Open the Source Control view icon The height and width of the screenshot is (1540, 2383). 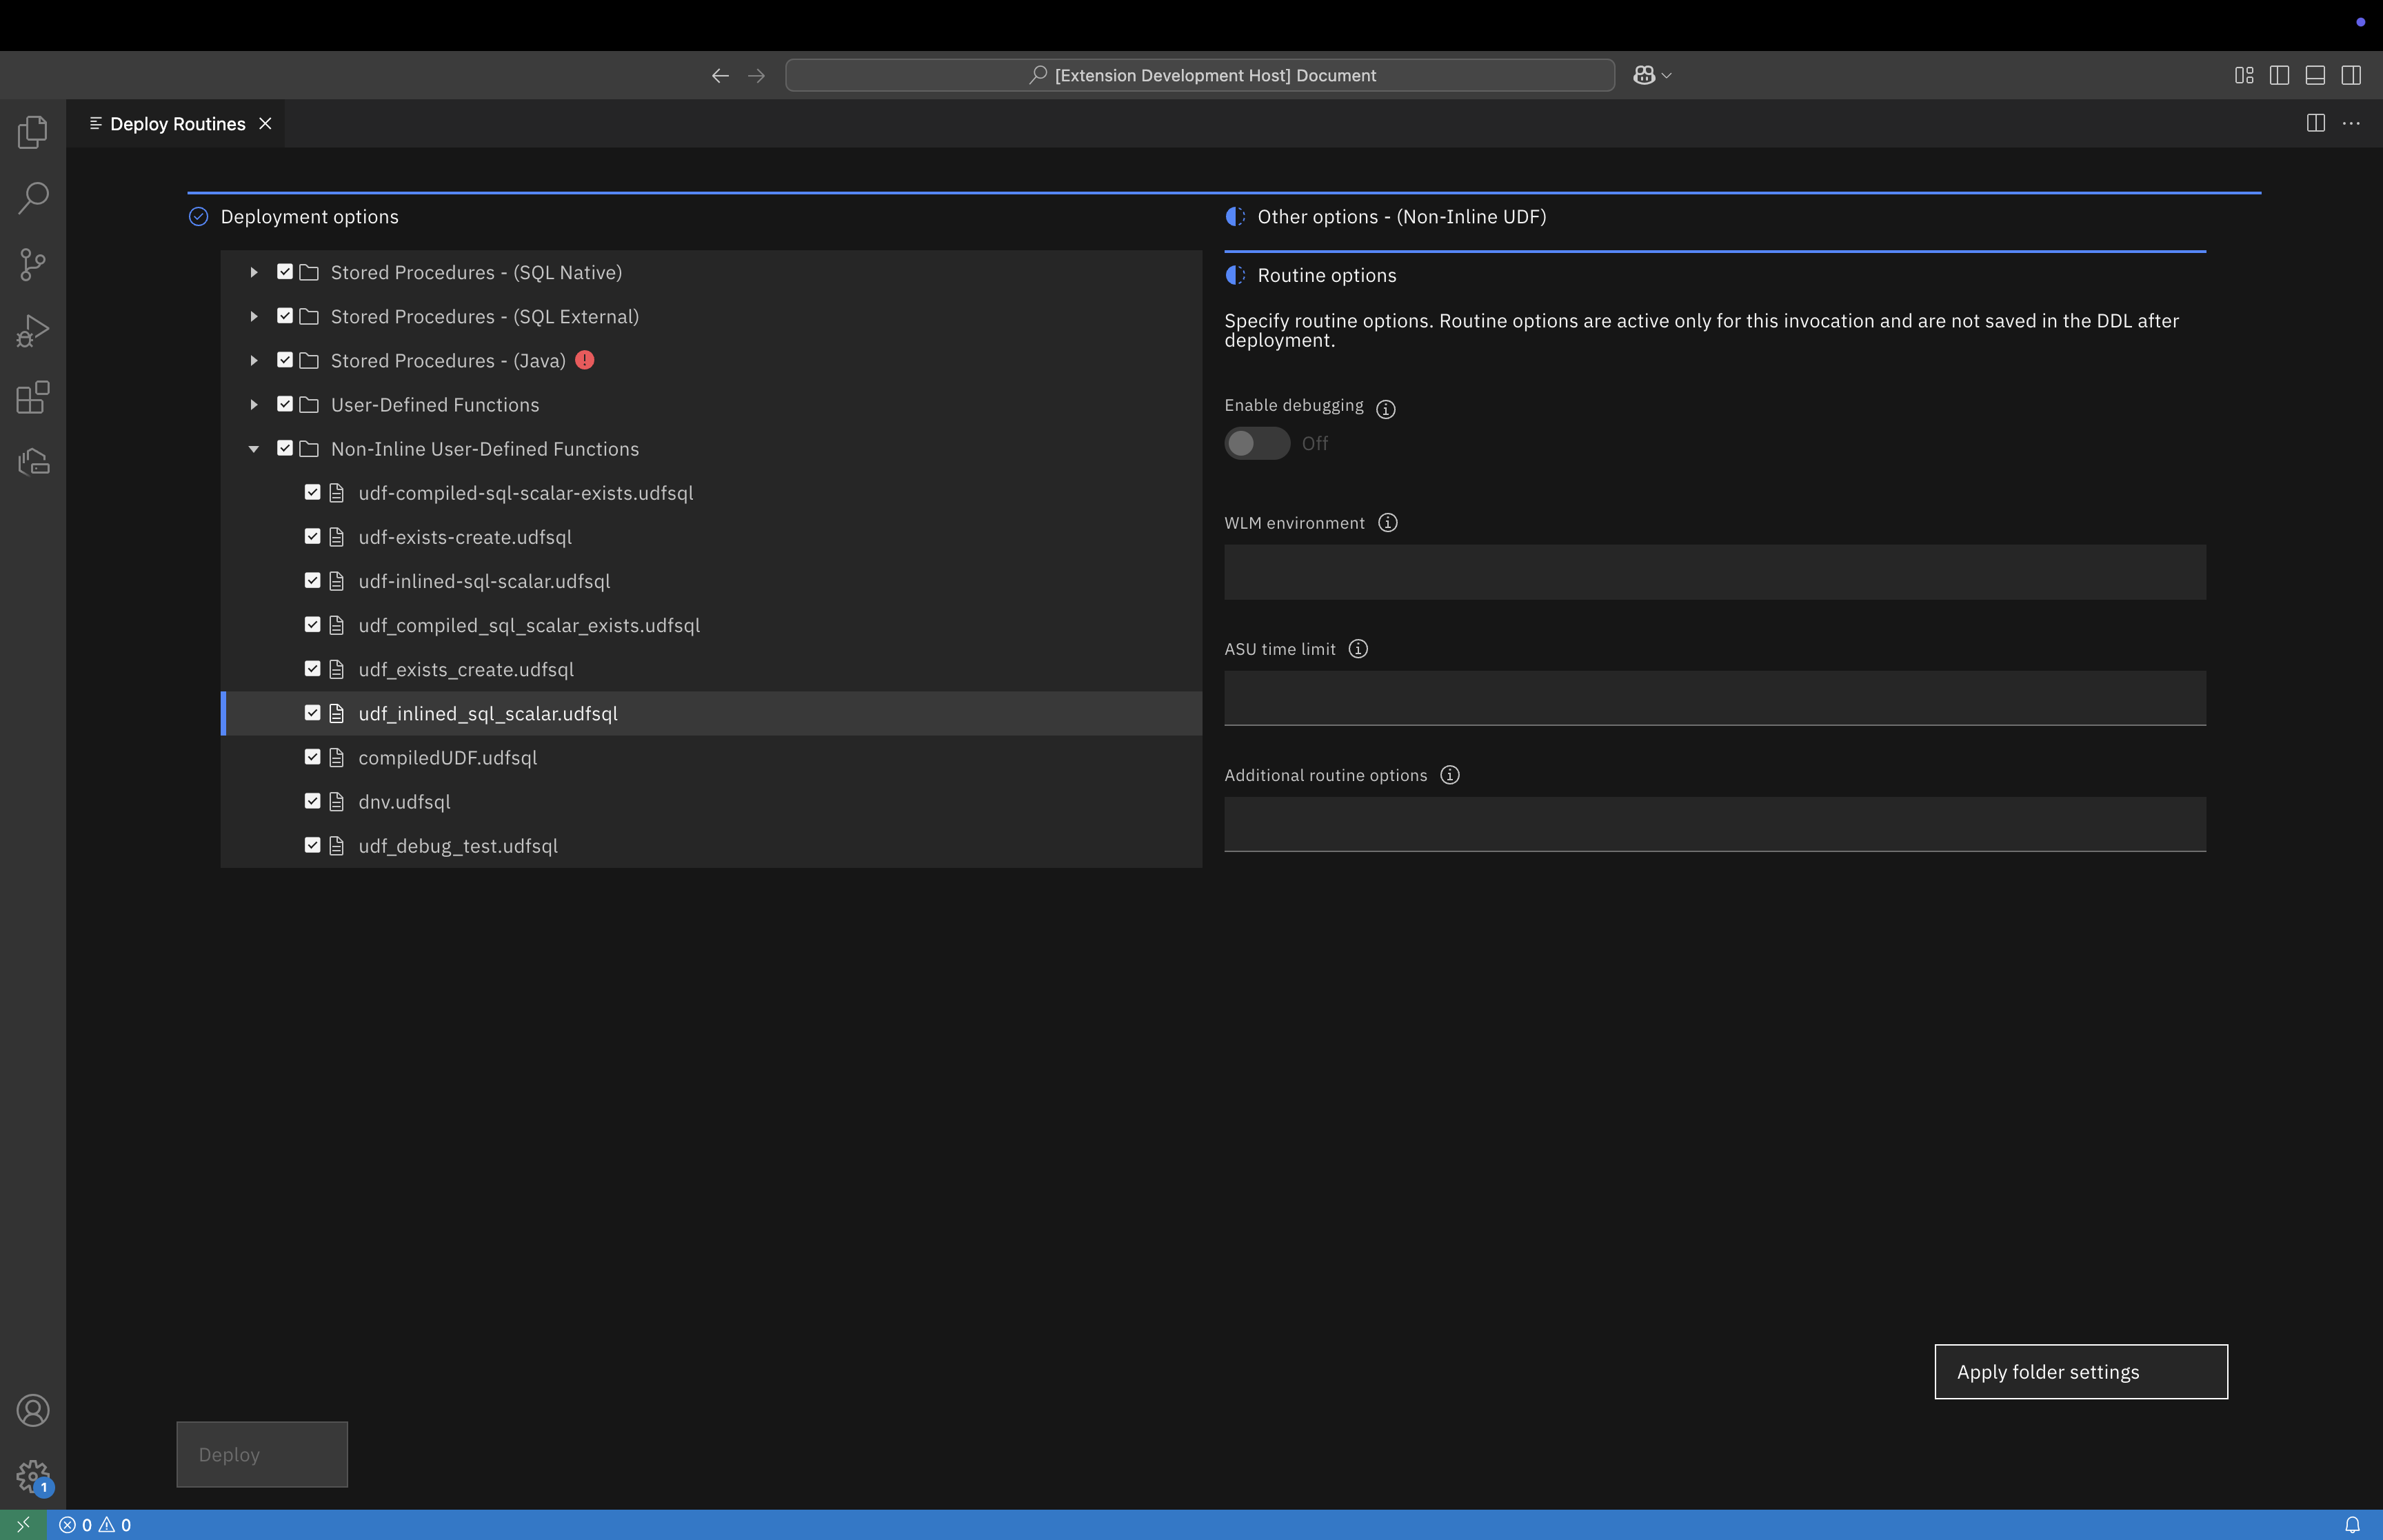32,265
